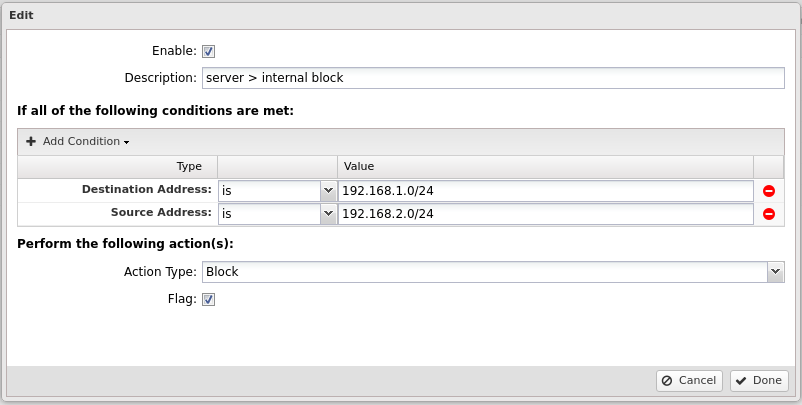Click the Edit dialog title

pos(21,15)
